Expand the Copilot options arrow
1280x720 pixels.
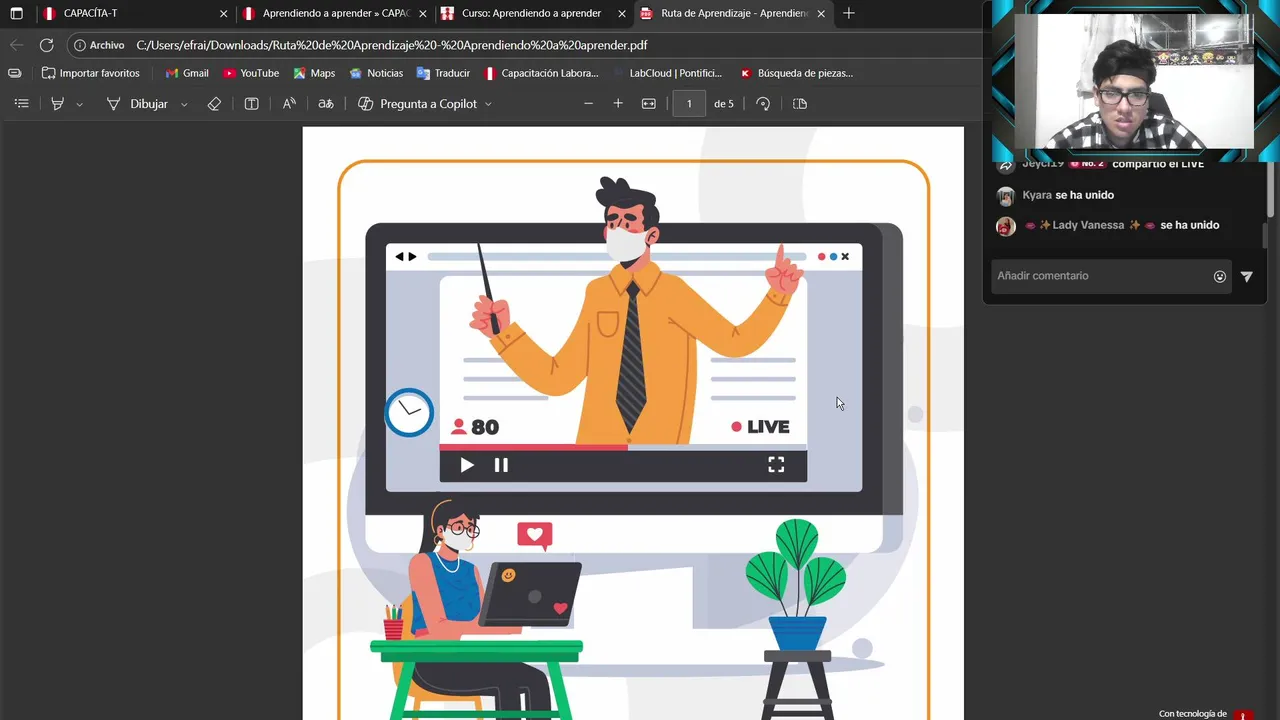pos(488,104)
